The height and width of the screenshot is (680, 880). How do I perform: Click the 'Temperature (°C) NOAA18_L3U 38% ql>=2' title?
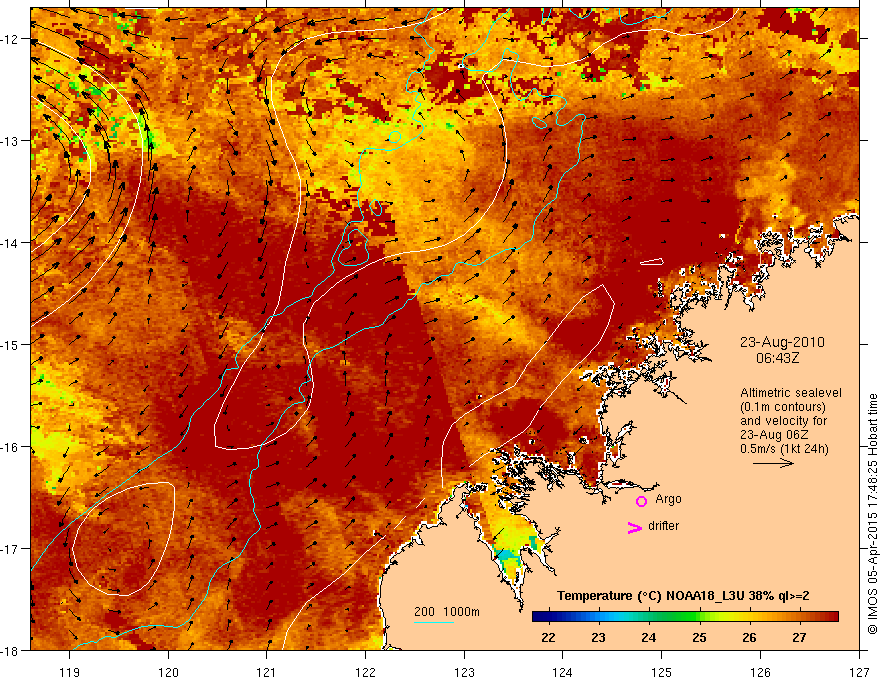click(x=683, y=596)
